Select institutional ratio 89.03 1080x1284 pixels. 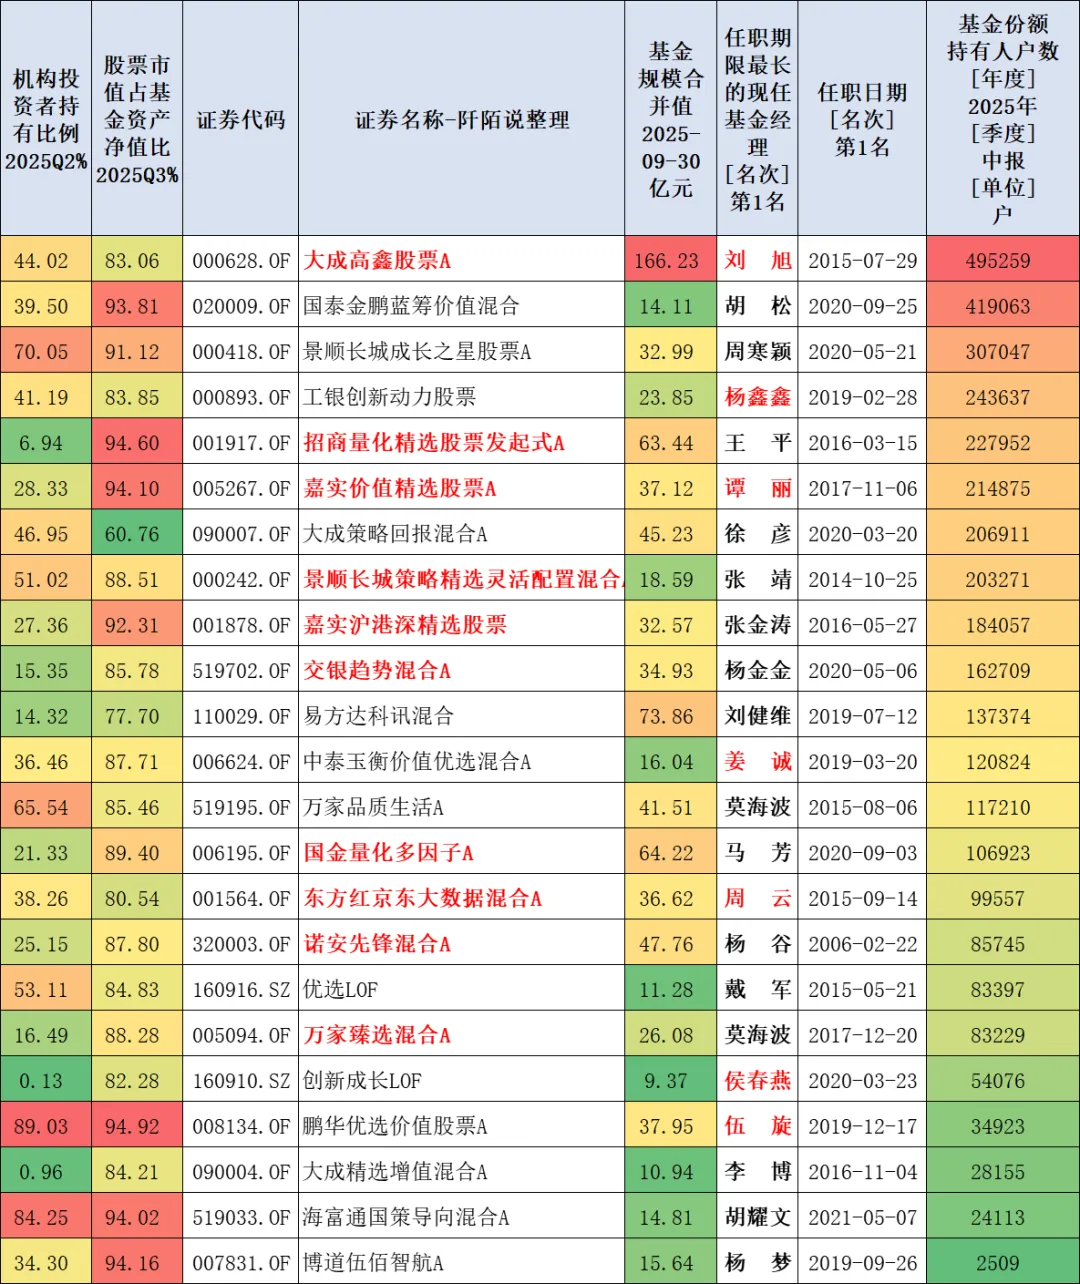pyautogui.click(x=41, y=1127)
